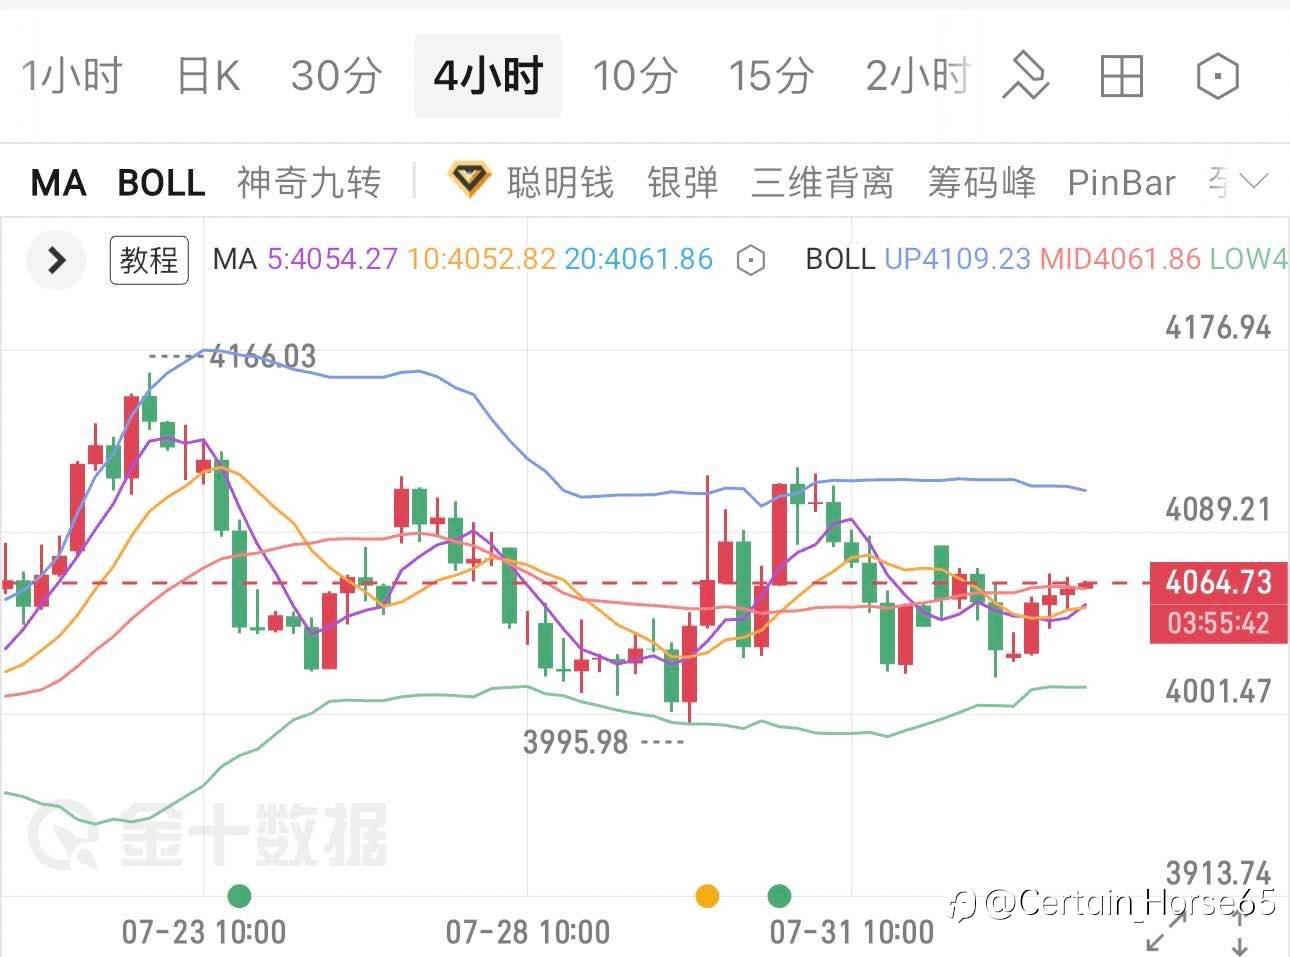Toggle the MA indicator
Screen dimensions: 1290x957
(x=58, y=183)
